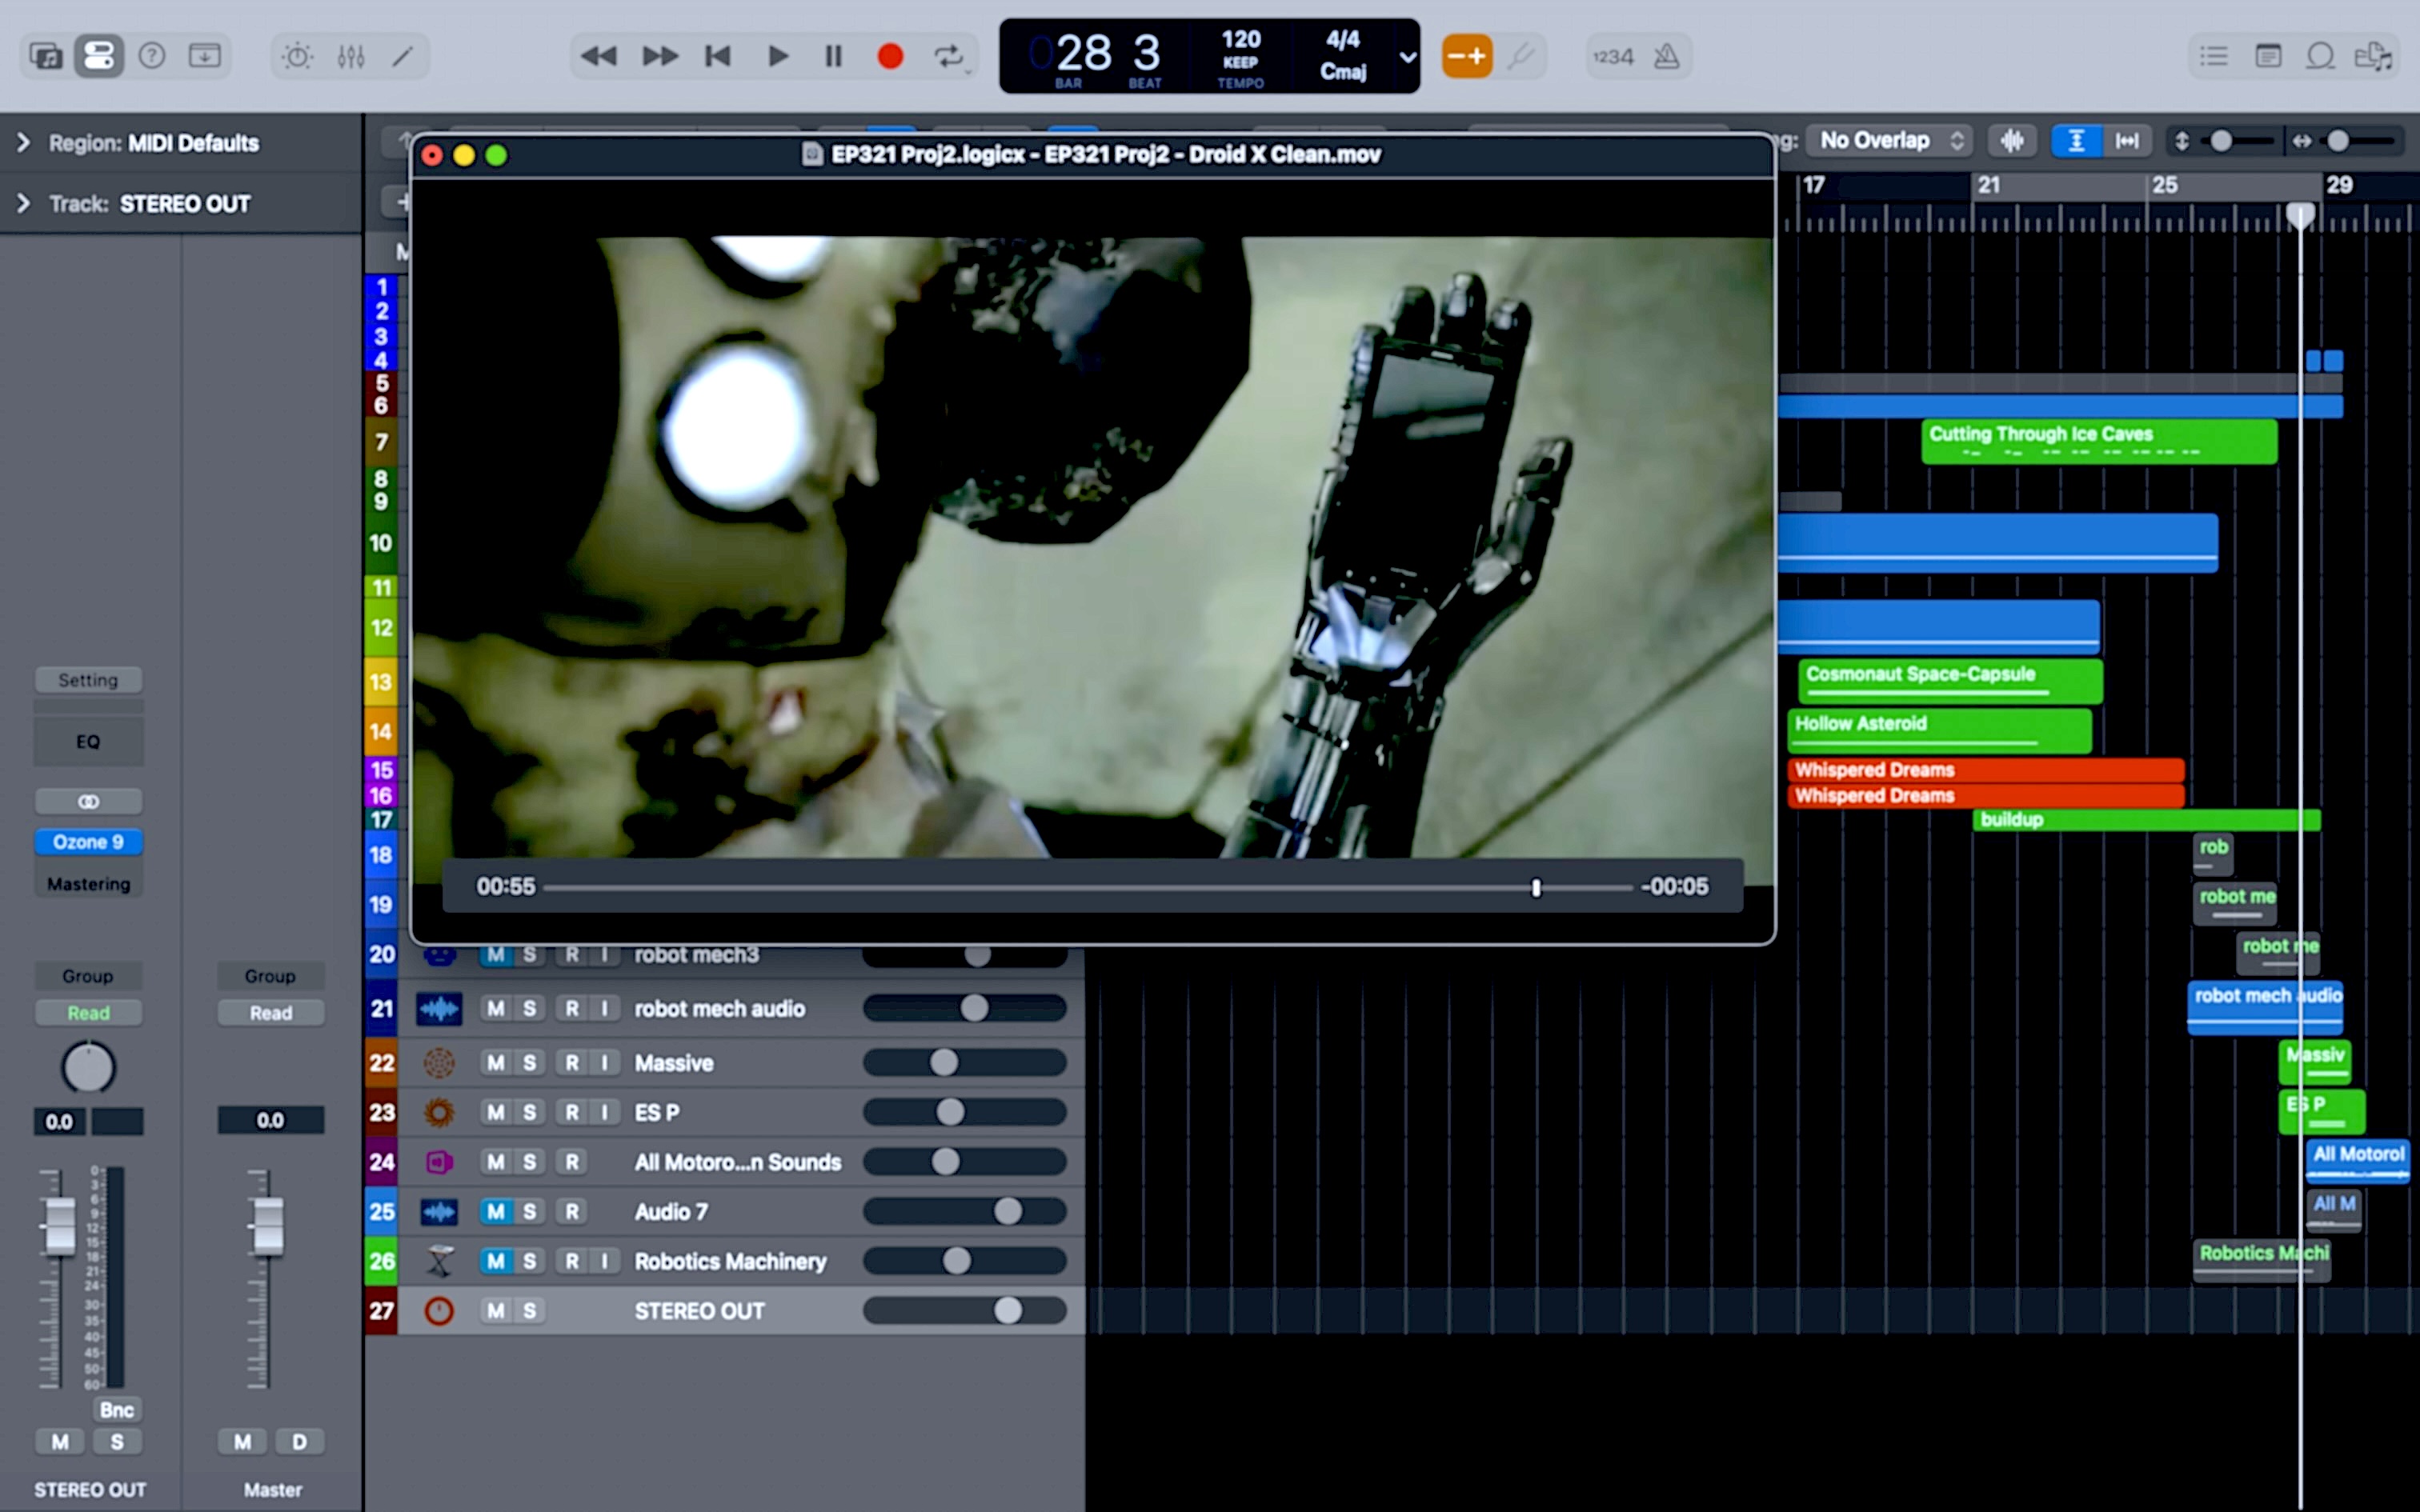The width and height of the screenshot is (2420, 1512).
Task: Open the Group menu on STEREO OUT strip
Action: (x=88, y=976)
